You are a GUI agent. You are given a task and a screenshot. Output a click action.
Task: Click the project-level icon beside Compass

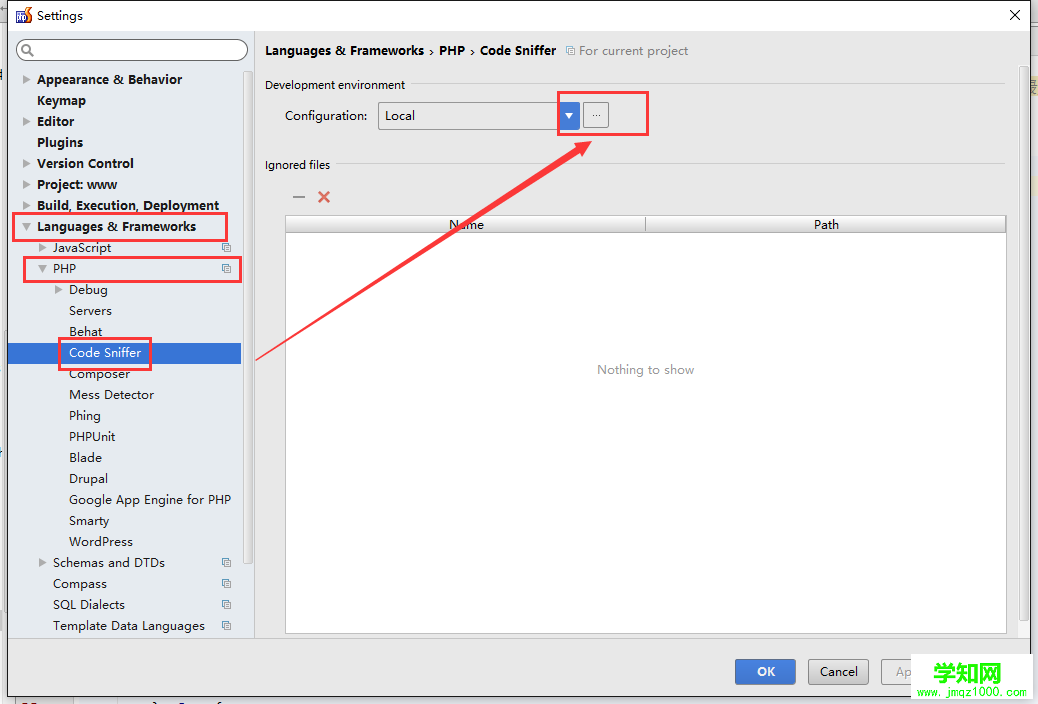(226, 584)
